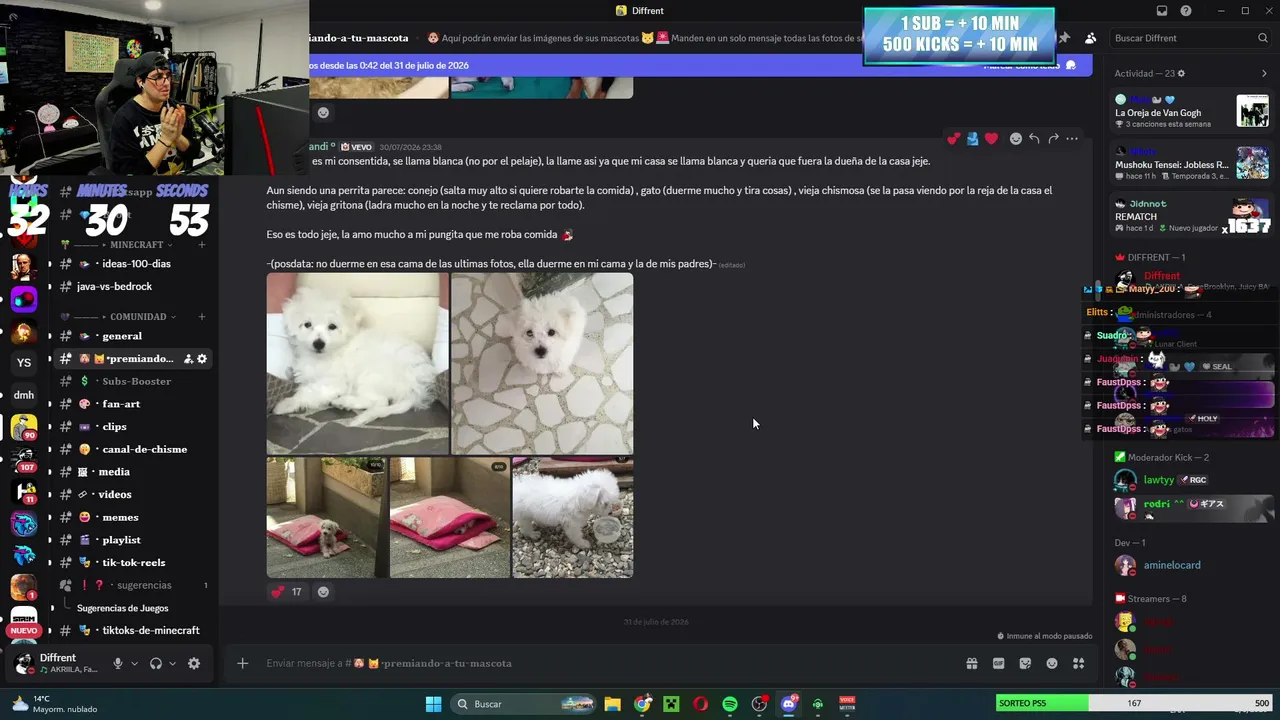Open the java-vs-bedrock channel
This screenshot has width=1280, height=720.
coord(134,287)
